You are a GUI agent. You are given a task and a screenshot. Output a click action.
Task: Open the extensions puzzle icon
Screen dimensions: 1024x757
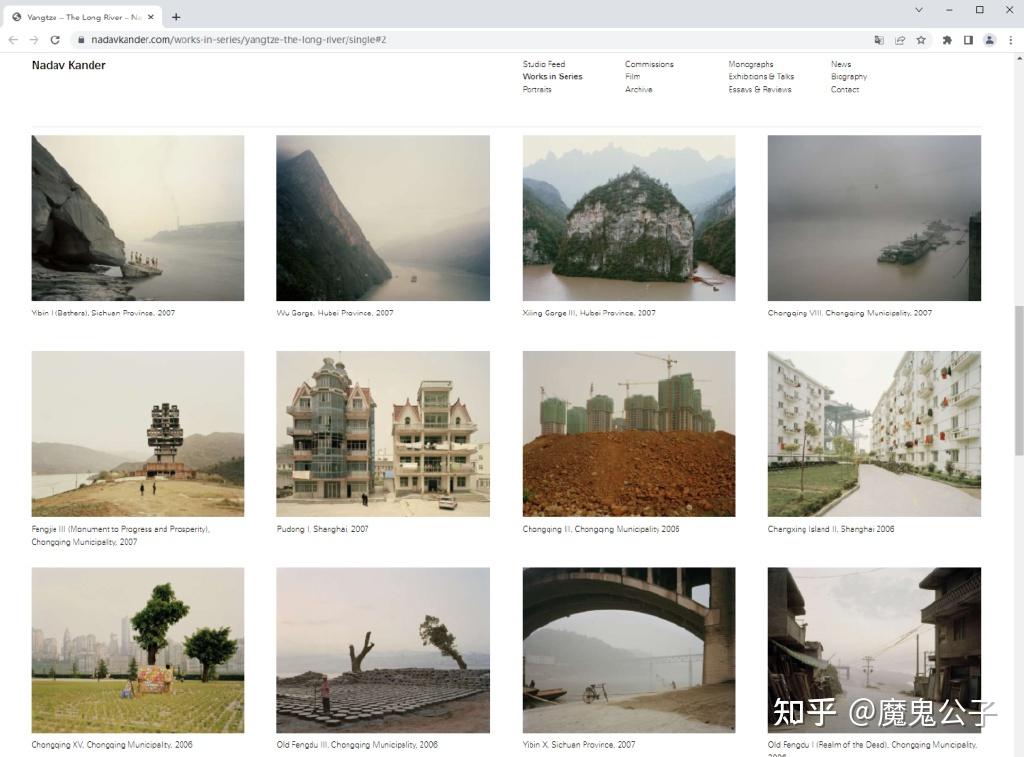pos(947,40)
